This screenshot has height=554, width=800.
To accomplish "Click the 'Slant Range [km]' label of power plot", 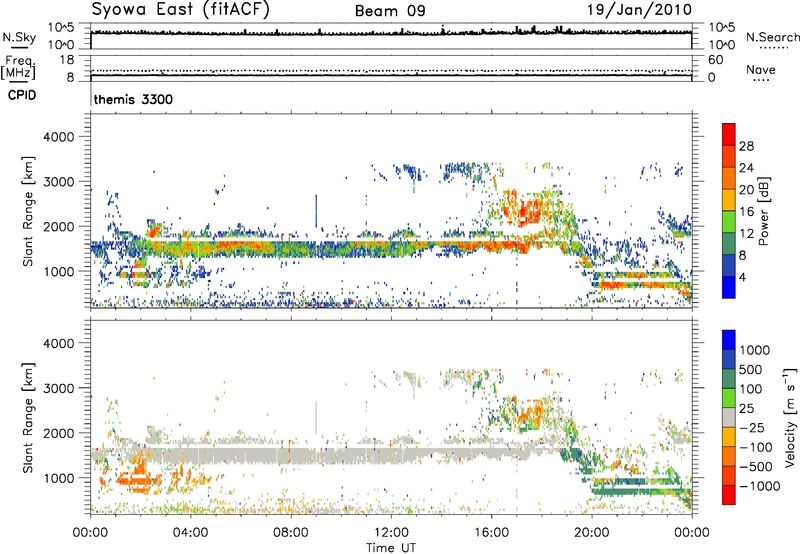I will 28,211.
